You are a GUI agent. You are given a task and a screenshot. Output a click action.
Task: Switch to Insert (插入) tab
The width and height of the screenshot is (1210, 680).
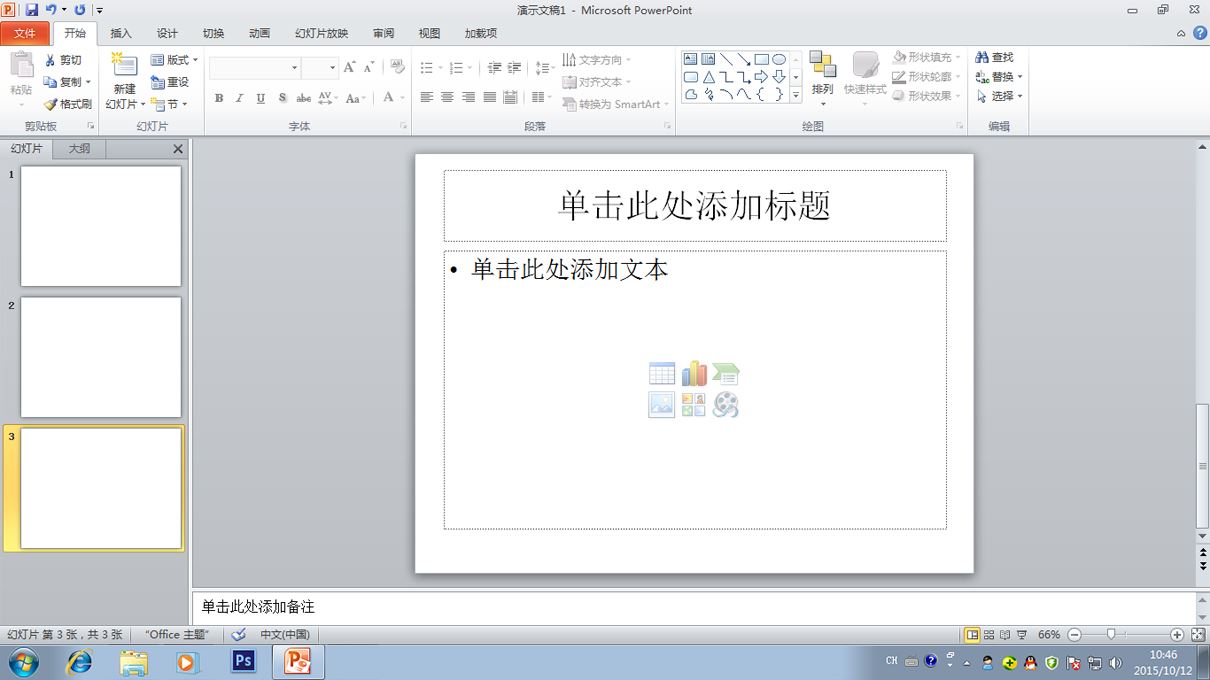coord(121,33)
